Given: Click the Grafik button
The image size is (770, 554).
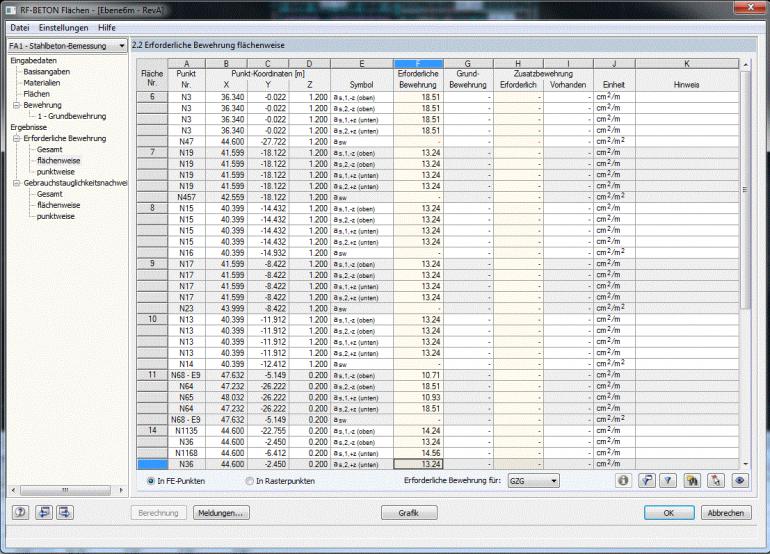Looking at the screenshot, I should click(409, 513).
